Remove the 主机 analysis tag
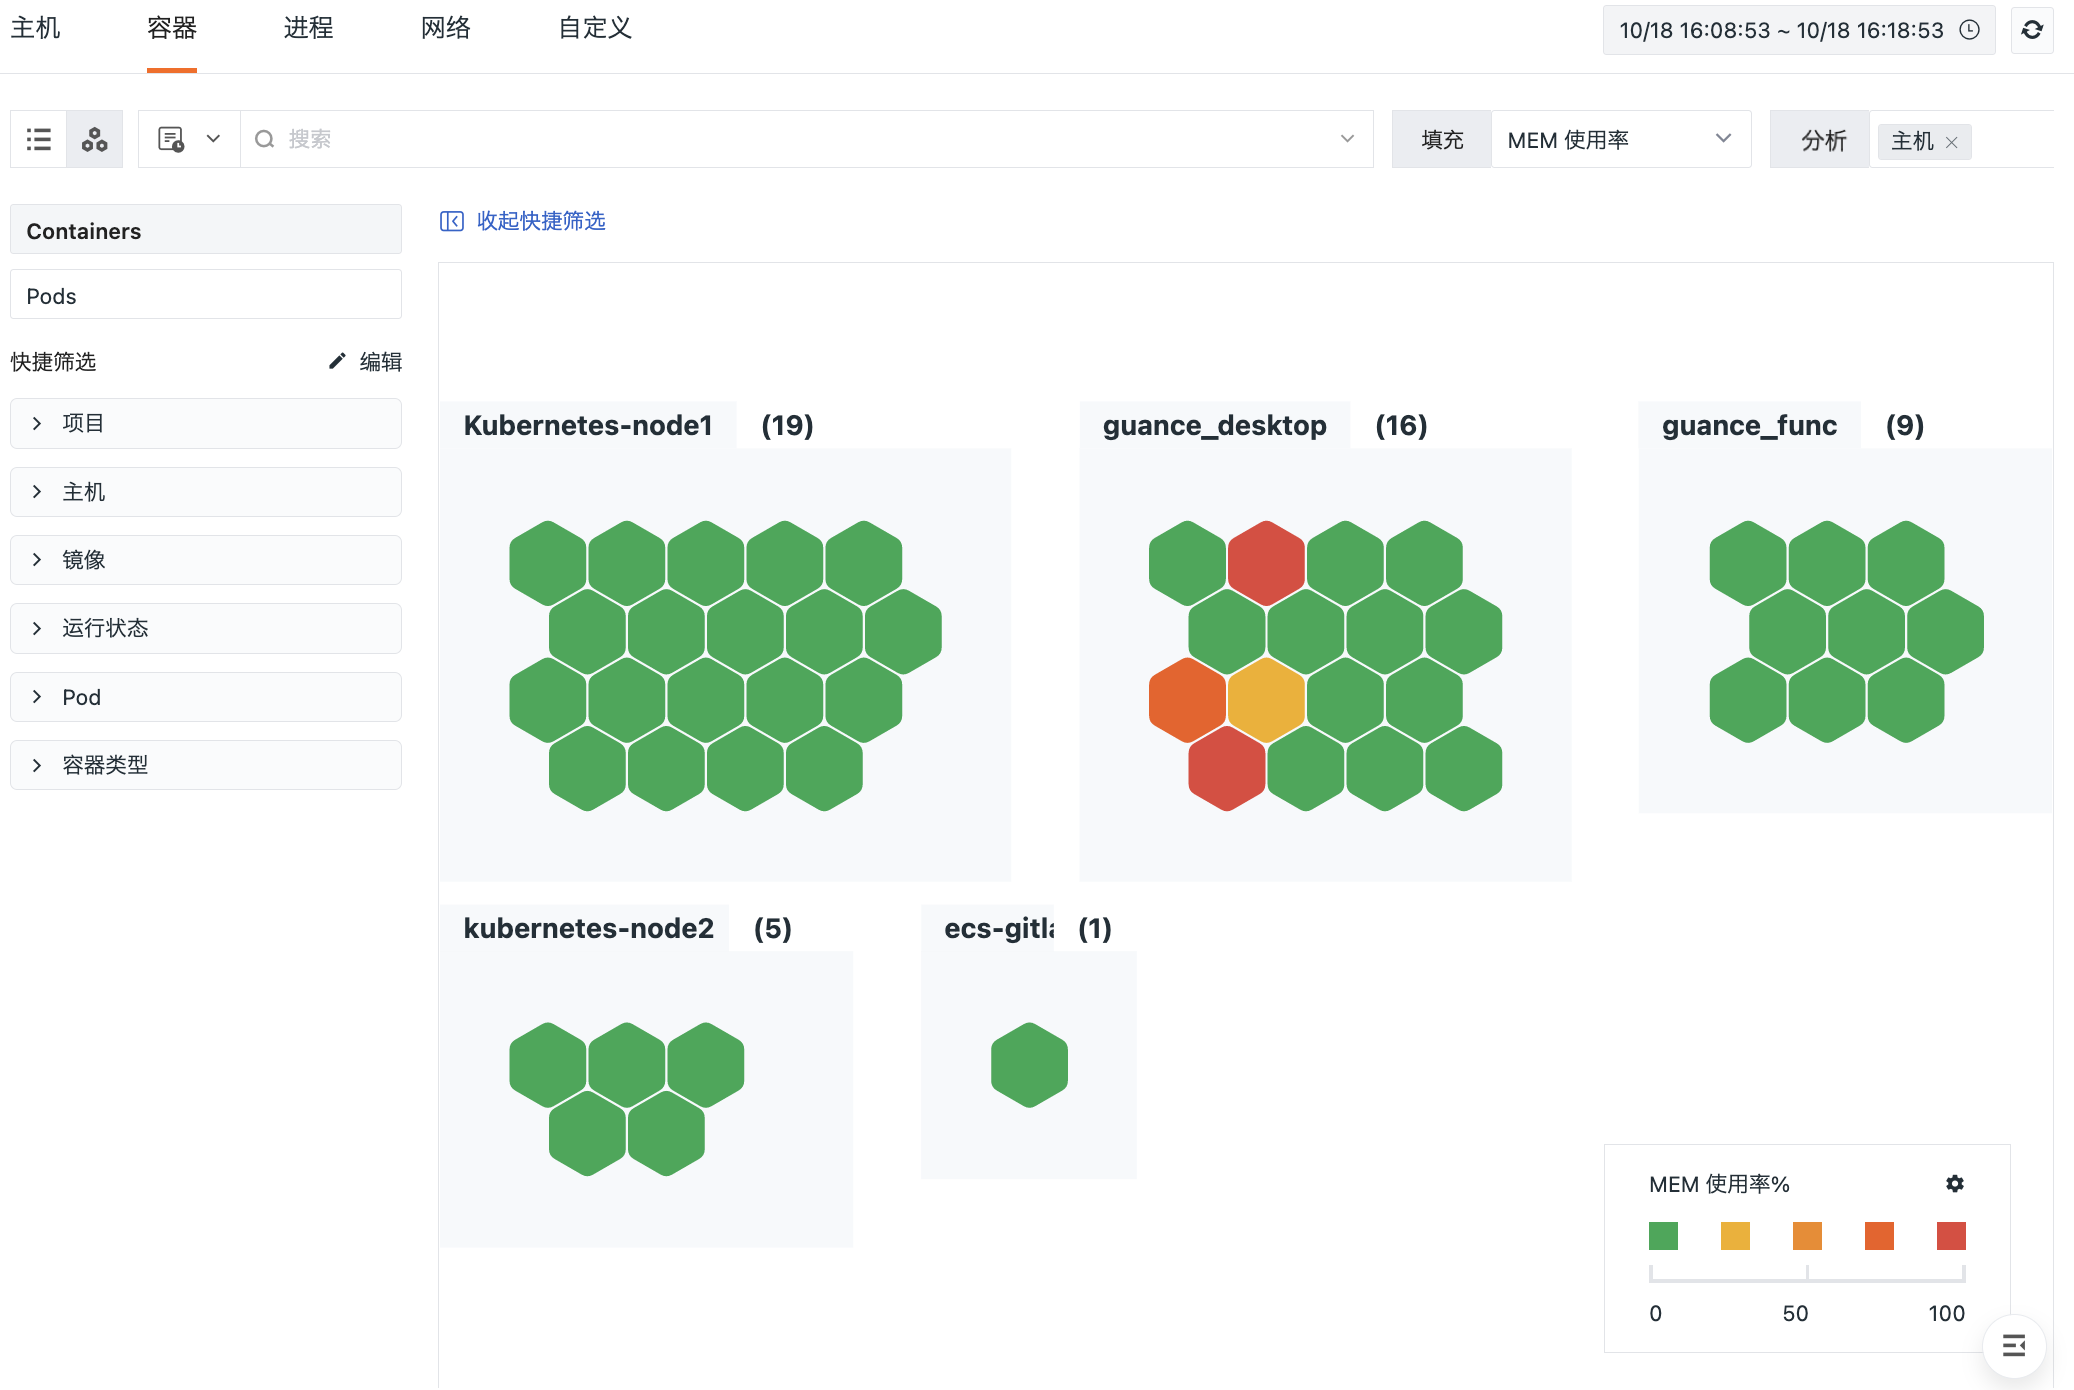This screenshot has height=1390, width=2074. (x=1952, y=142)
